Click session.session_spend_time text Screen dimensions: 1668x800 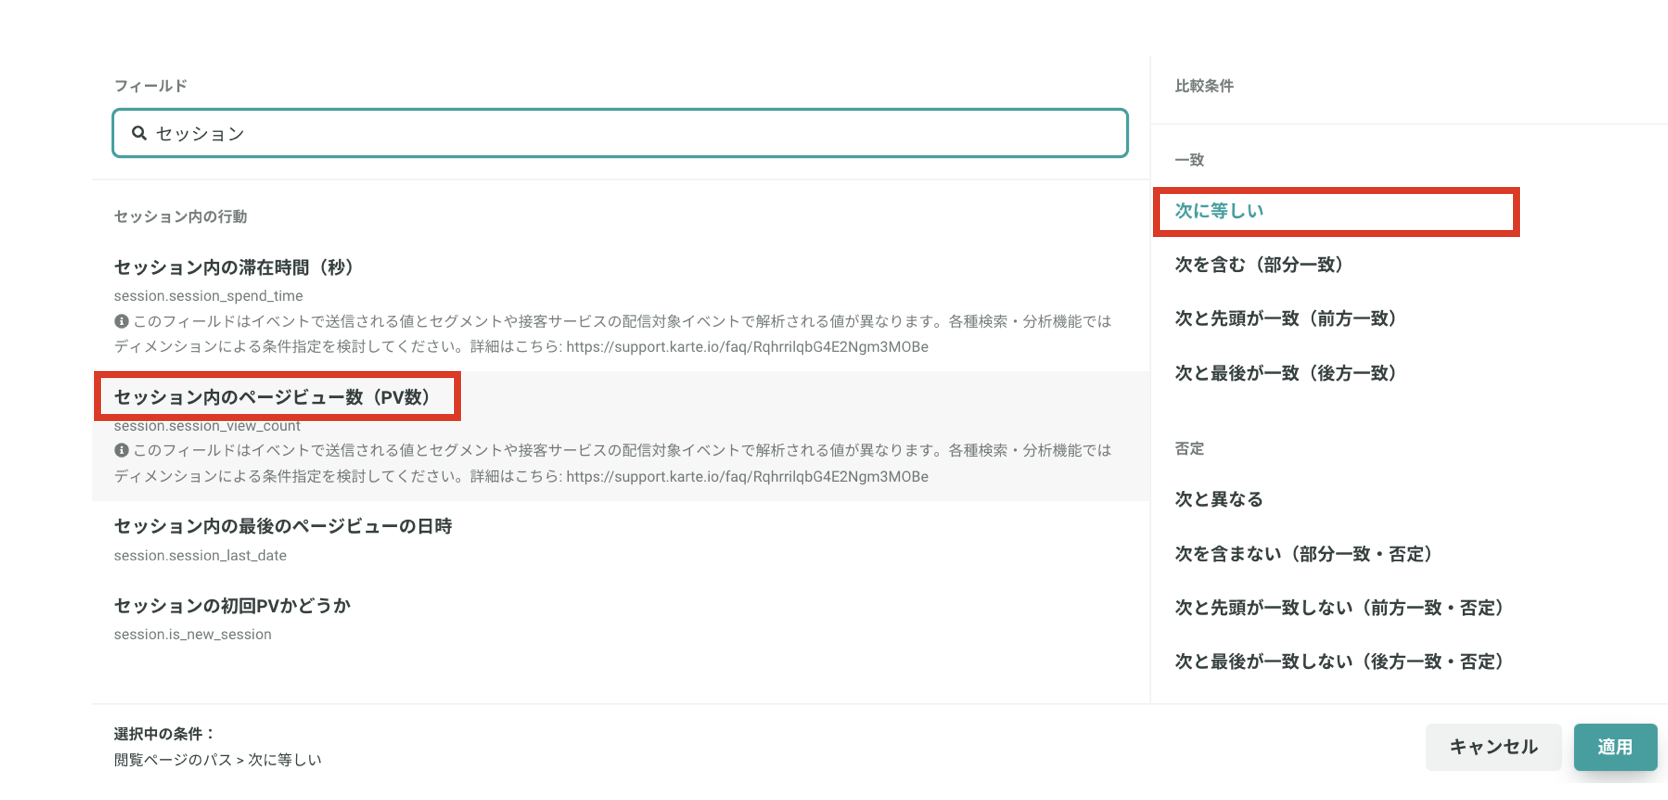(x=208, y=296)
